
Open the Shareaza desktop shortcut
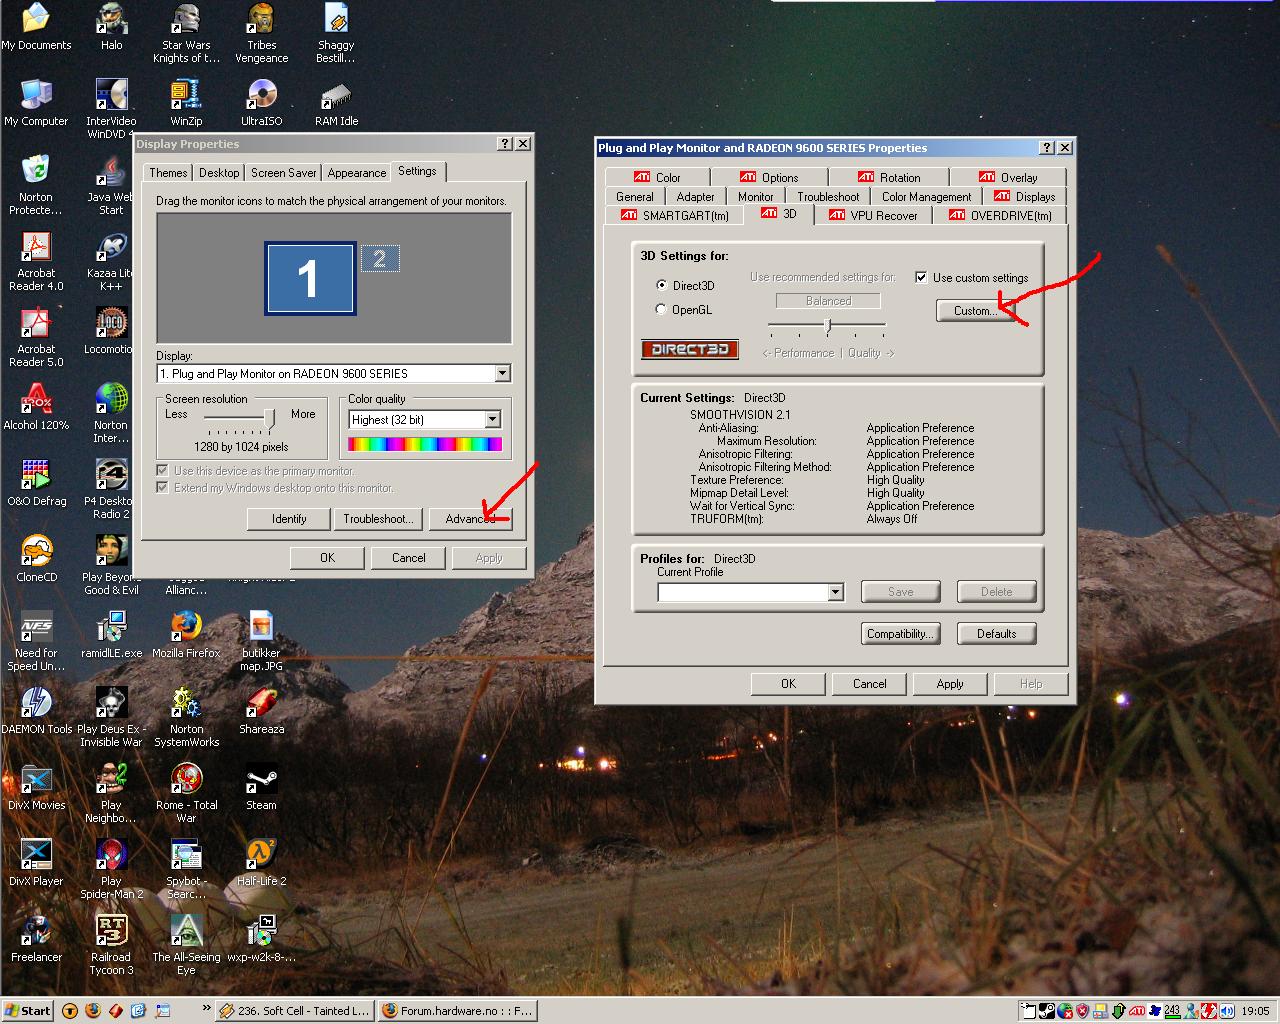[261, 711]
